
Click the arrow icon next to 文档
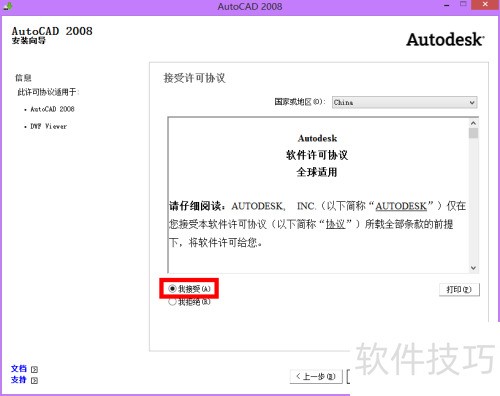34,369
